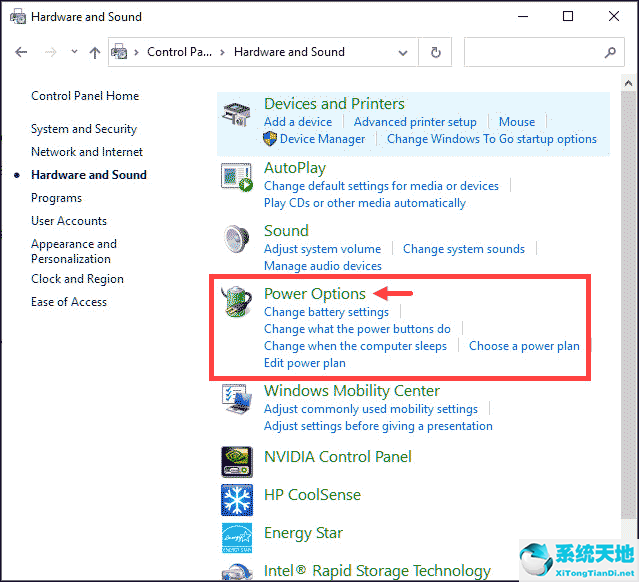Click the HP CoolSense snowflake icon
Screen dimensions: 639x582
point(237,497)
